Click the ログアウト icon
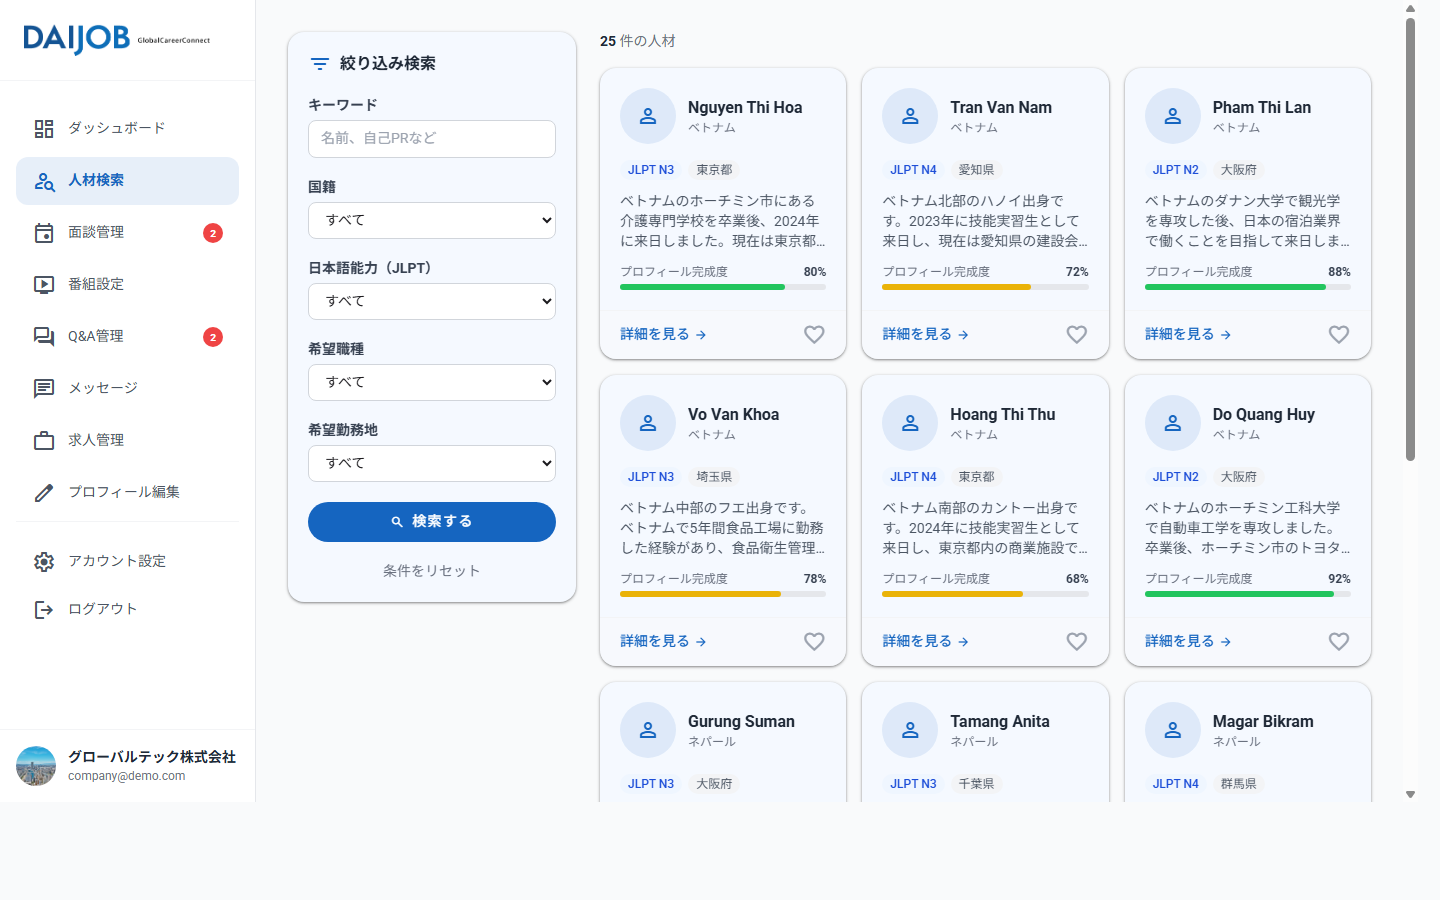 tap(44, 608)
